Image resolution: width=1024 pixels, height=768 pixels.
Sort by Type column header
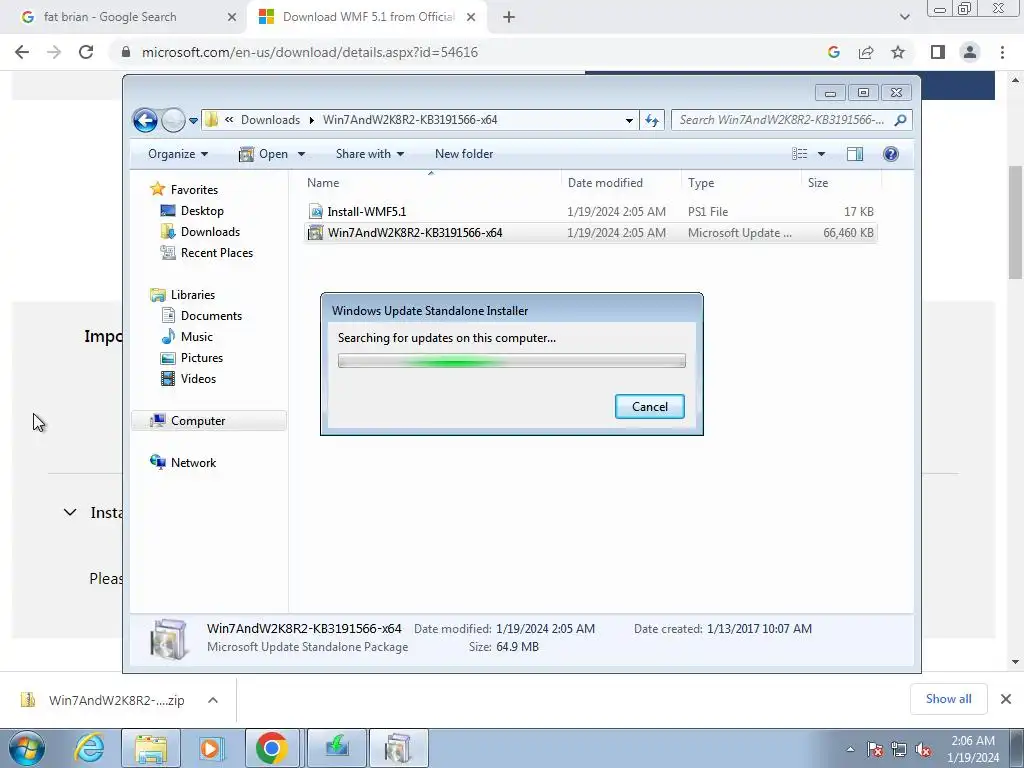point(741,183)
